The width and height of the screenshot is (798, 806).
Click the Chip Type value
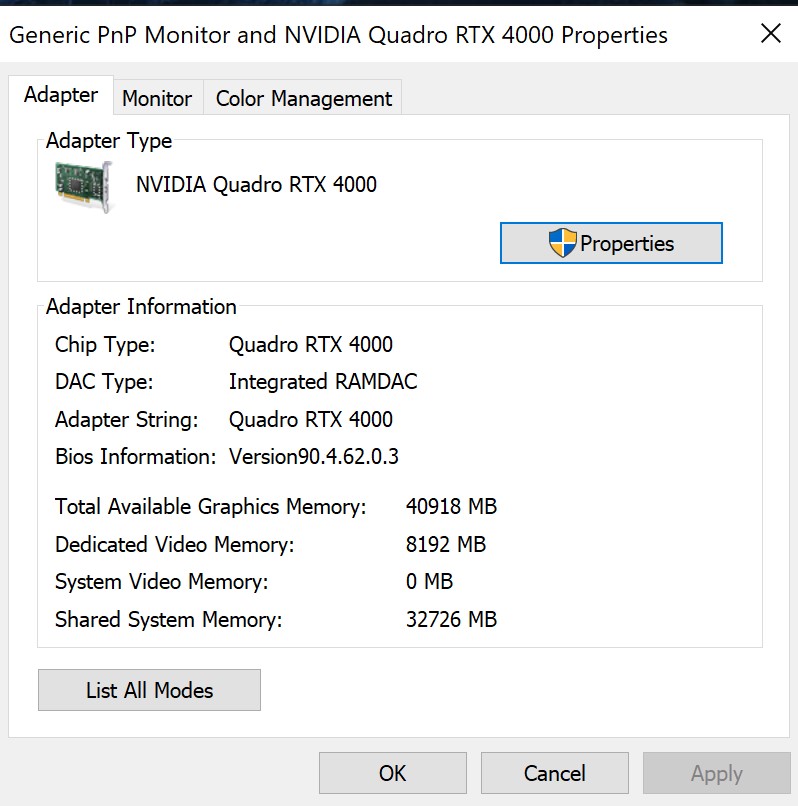click(x=311, y=345)
